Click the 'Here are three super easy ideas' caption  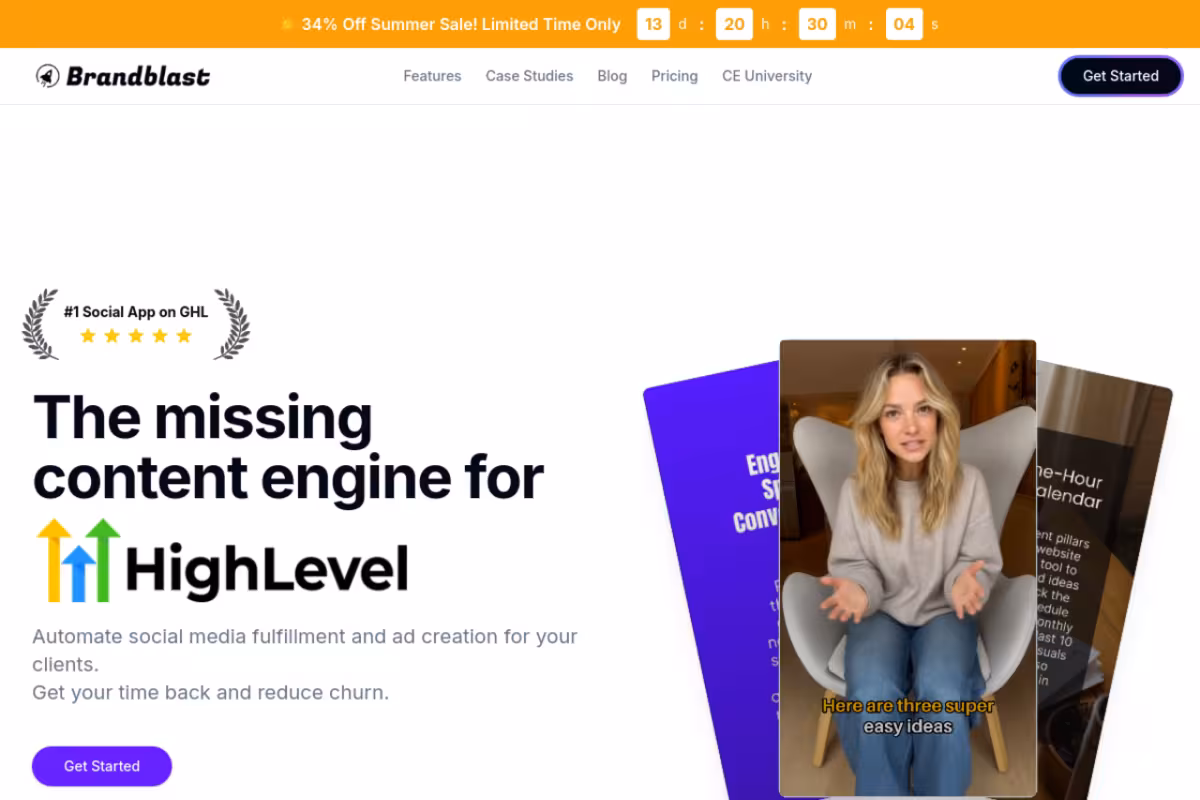(908, 716)
